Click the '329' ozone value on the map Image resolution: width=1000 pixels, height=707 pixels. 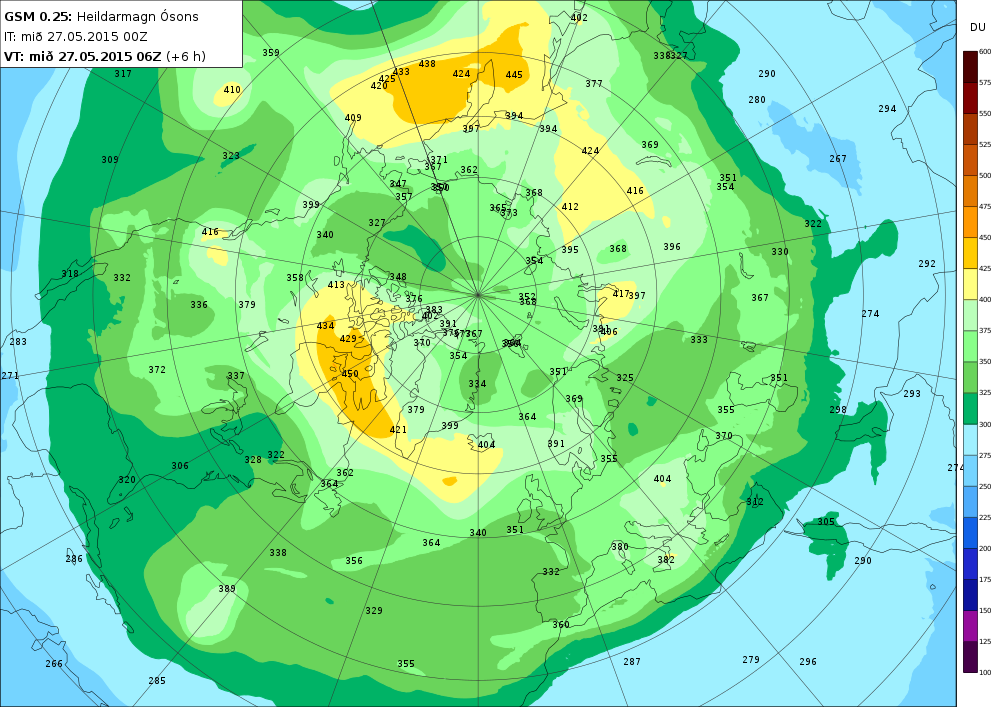pyautogui.click(x=374, y=611)
